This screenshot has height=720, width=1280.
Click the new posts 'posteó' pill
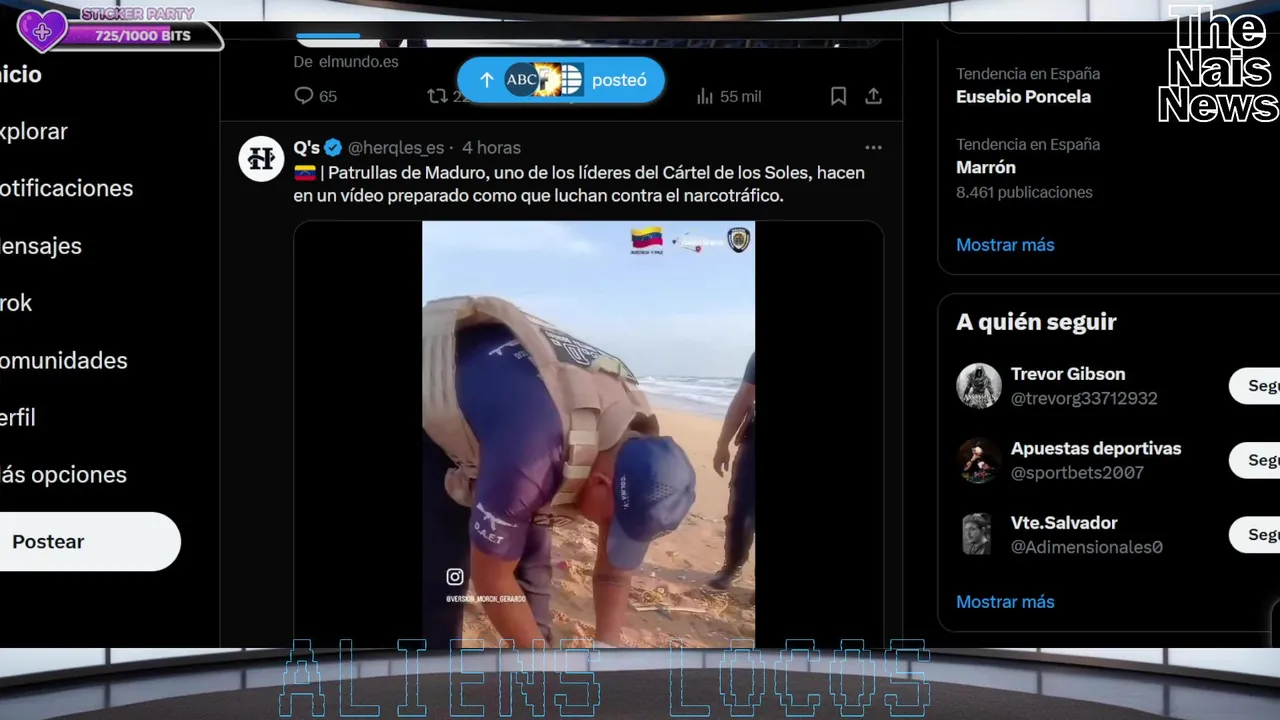pyautogui.click(x=561, y=80)
